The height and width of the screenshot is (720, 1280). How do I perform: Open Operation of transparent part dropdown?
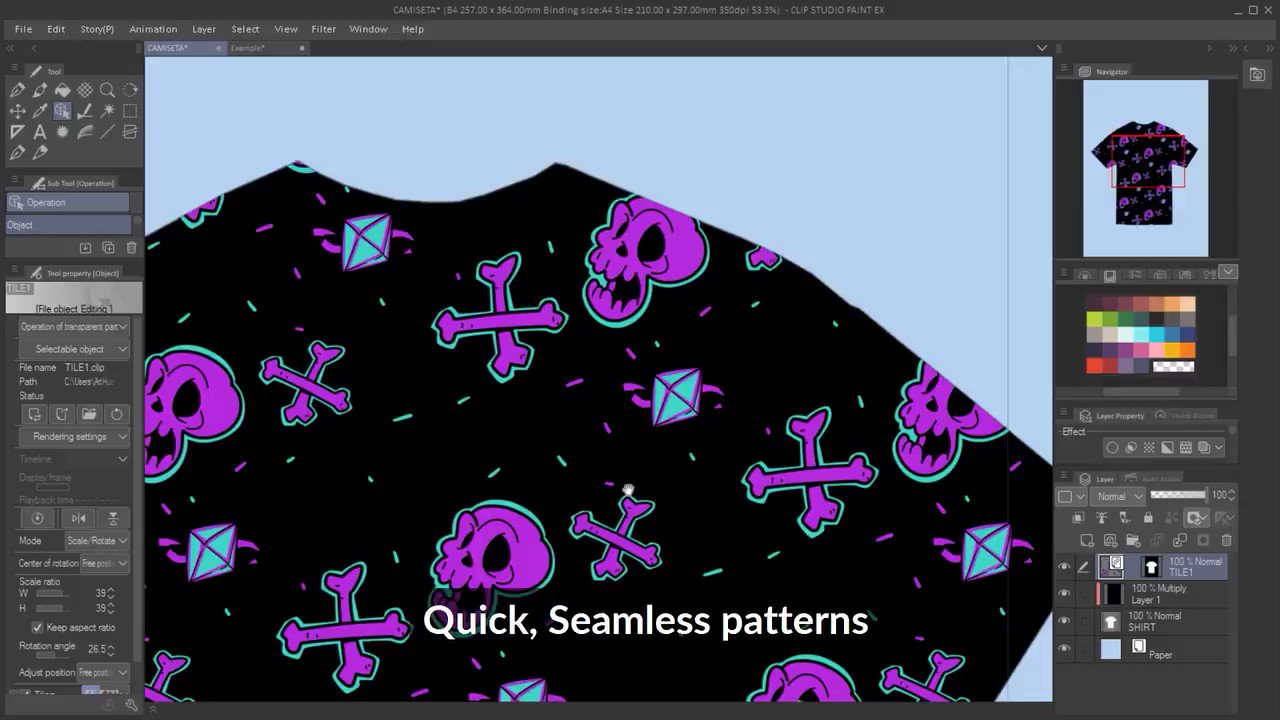[x=75, y=327]
